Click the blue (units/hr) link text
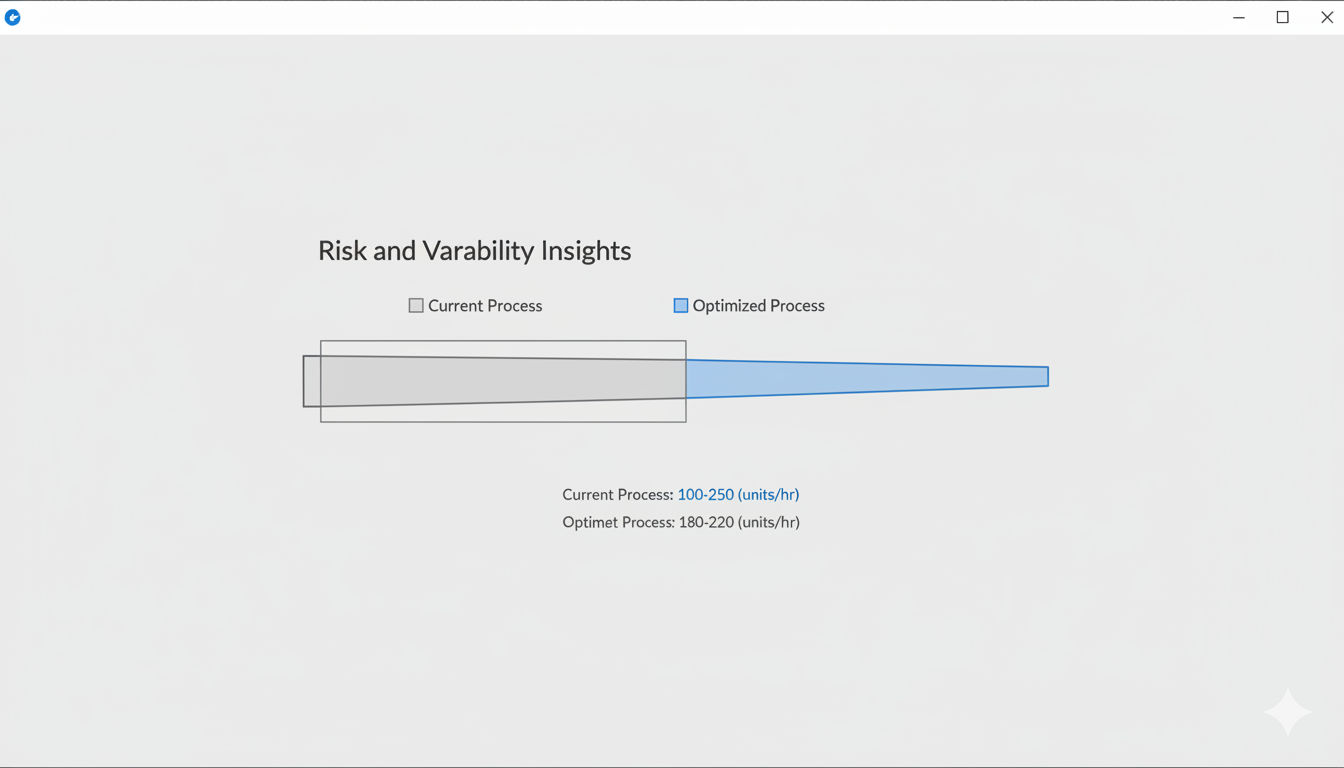The width and height of the screenshot is (1344, 768). (x=768, y=494)
